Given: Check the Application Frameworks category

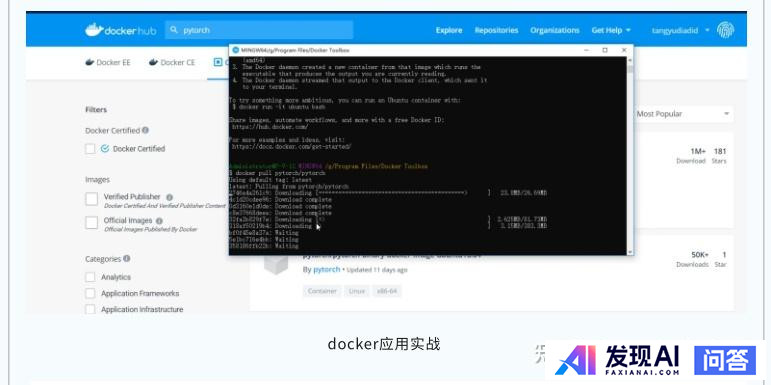Looking at the screenshot, I should coord(90,294).
